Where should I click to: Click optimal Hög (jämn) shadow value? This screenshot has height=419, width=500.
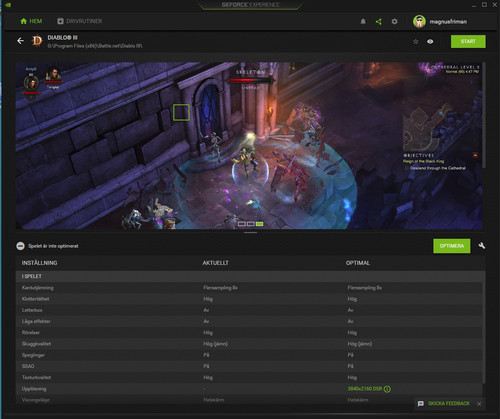coord(359,344)
